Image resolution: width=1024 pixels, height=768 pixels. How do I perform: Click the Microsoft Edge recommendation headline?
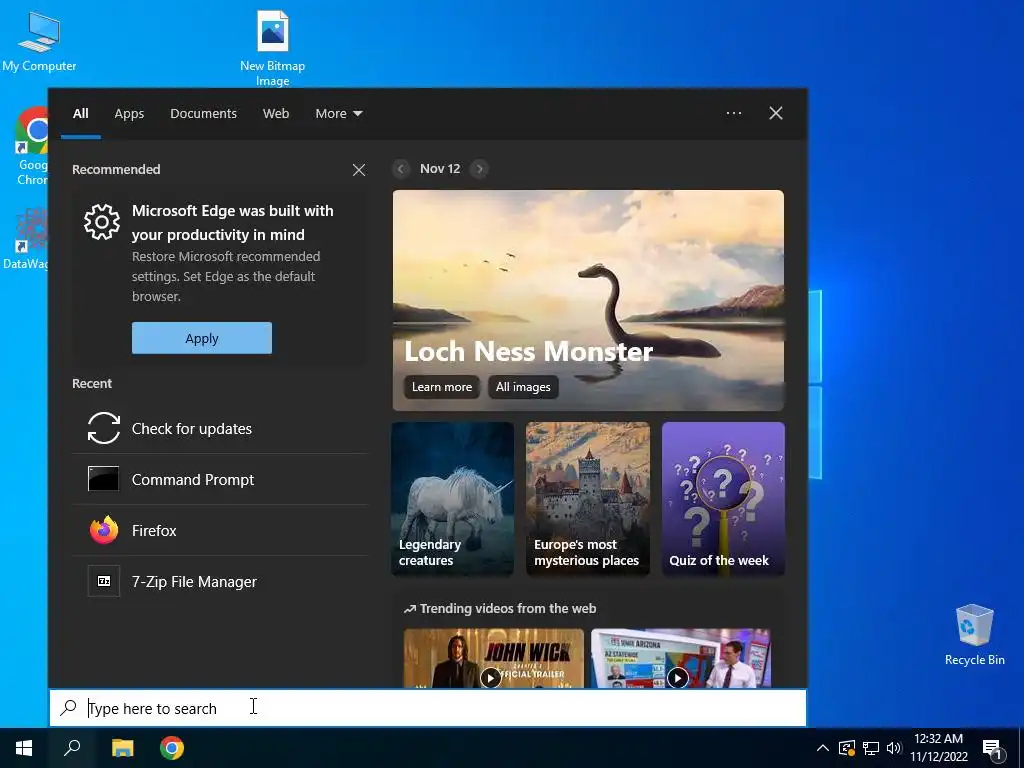[232, 223]
